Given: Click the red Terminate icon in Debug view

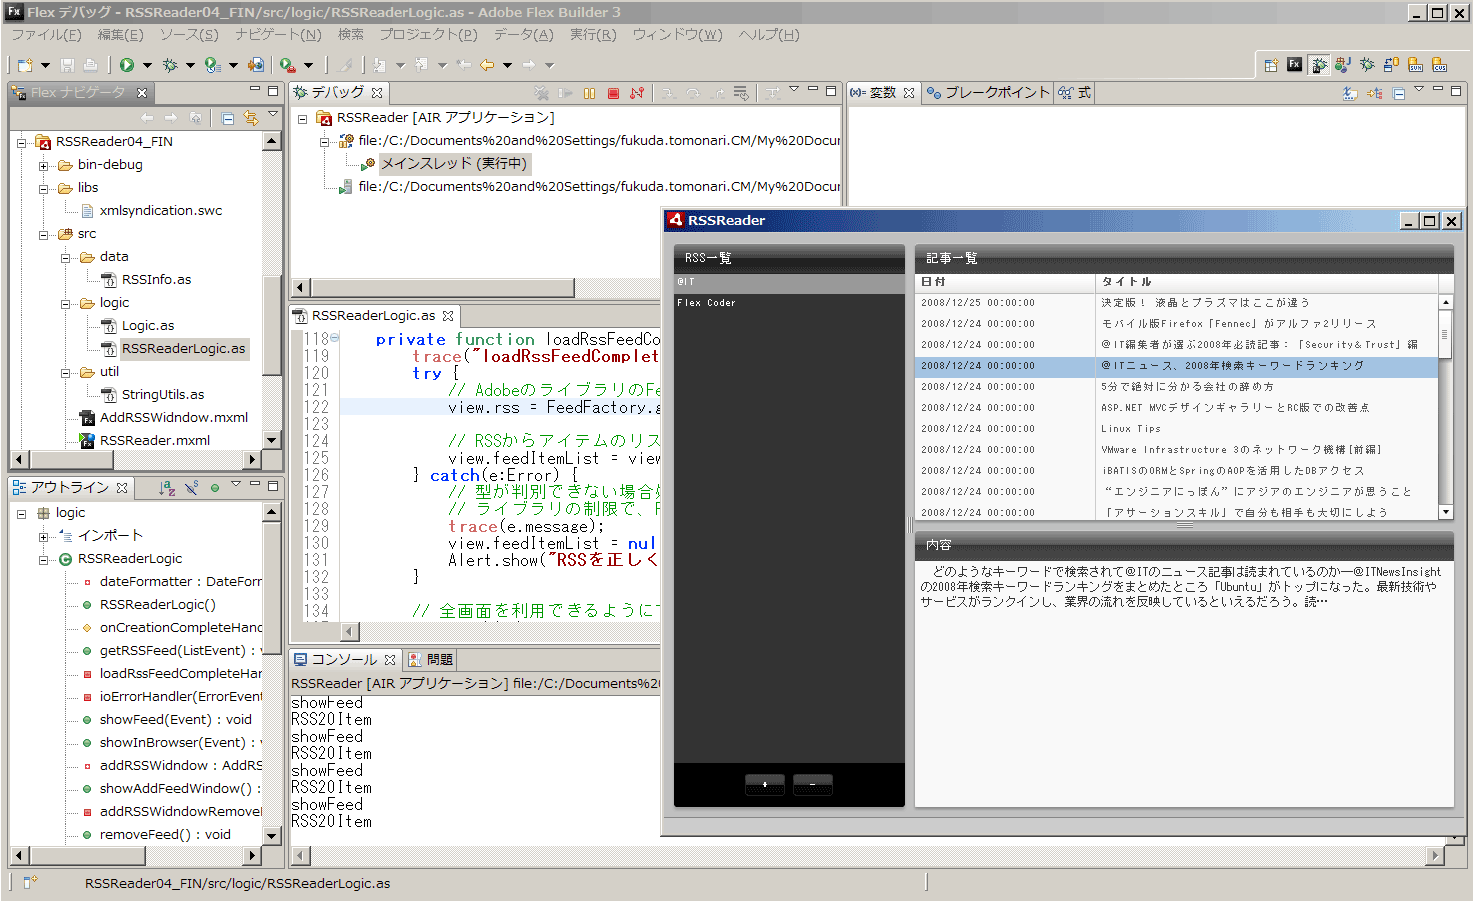Looking at the screenshot, I should pos(614,93).
